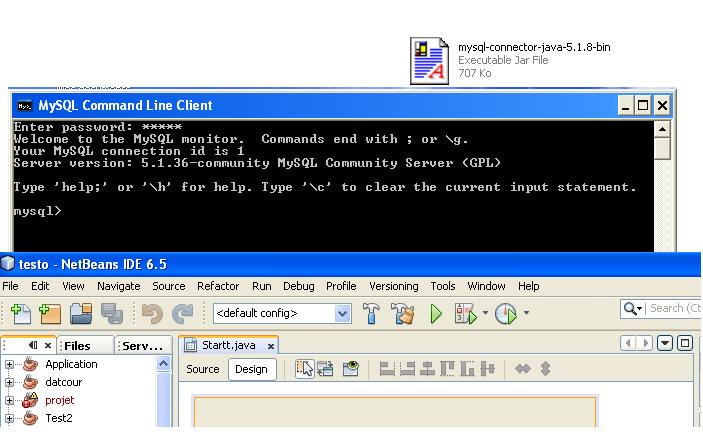Open the Debug button dropdown arrow

point(485,313)
